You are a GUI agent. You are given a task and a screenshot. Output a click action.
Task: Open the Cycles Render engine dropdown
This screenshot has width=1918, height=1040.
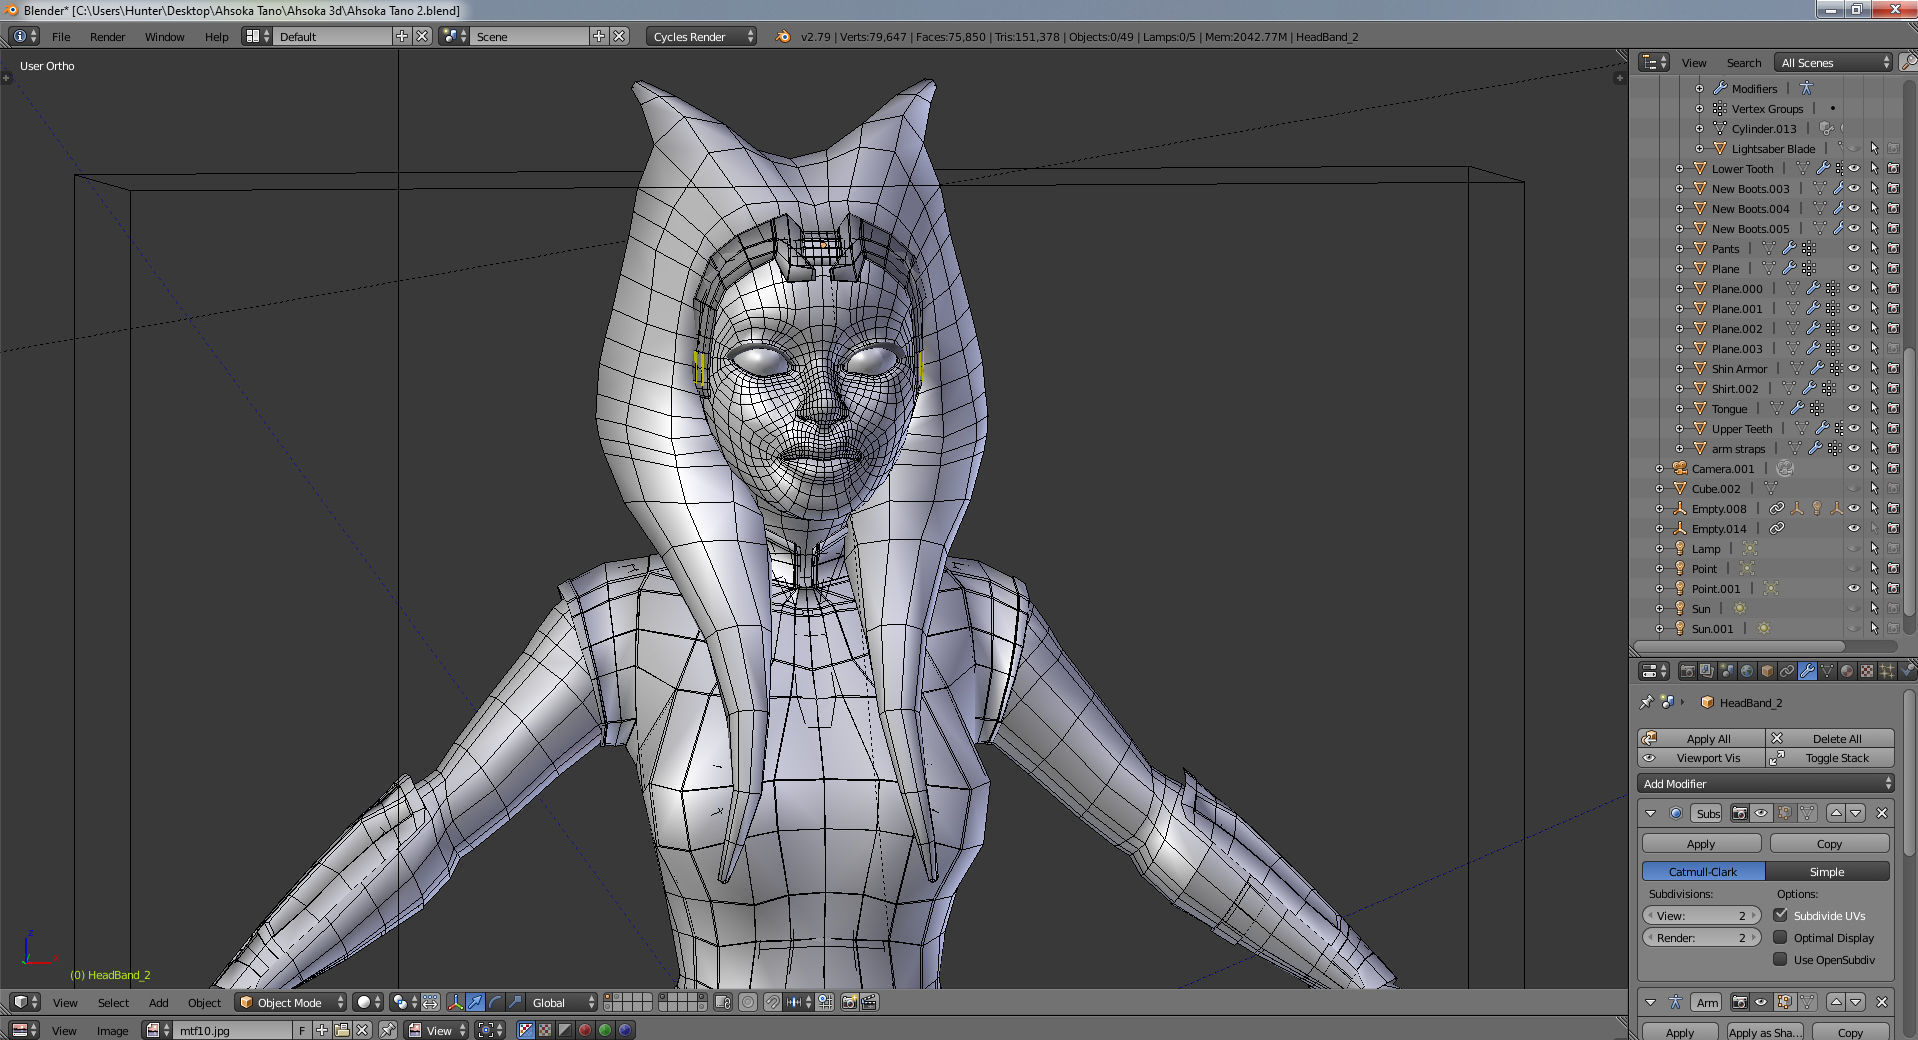pos(701,36)
